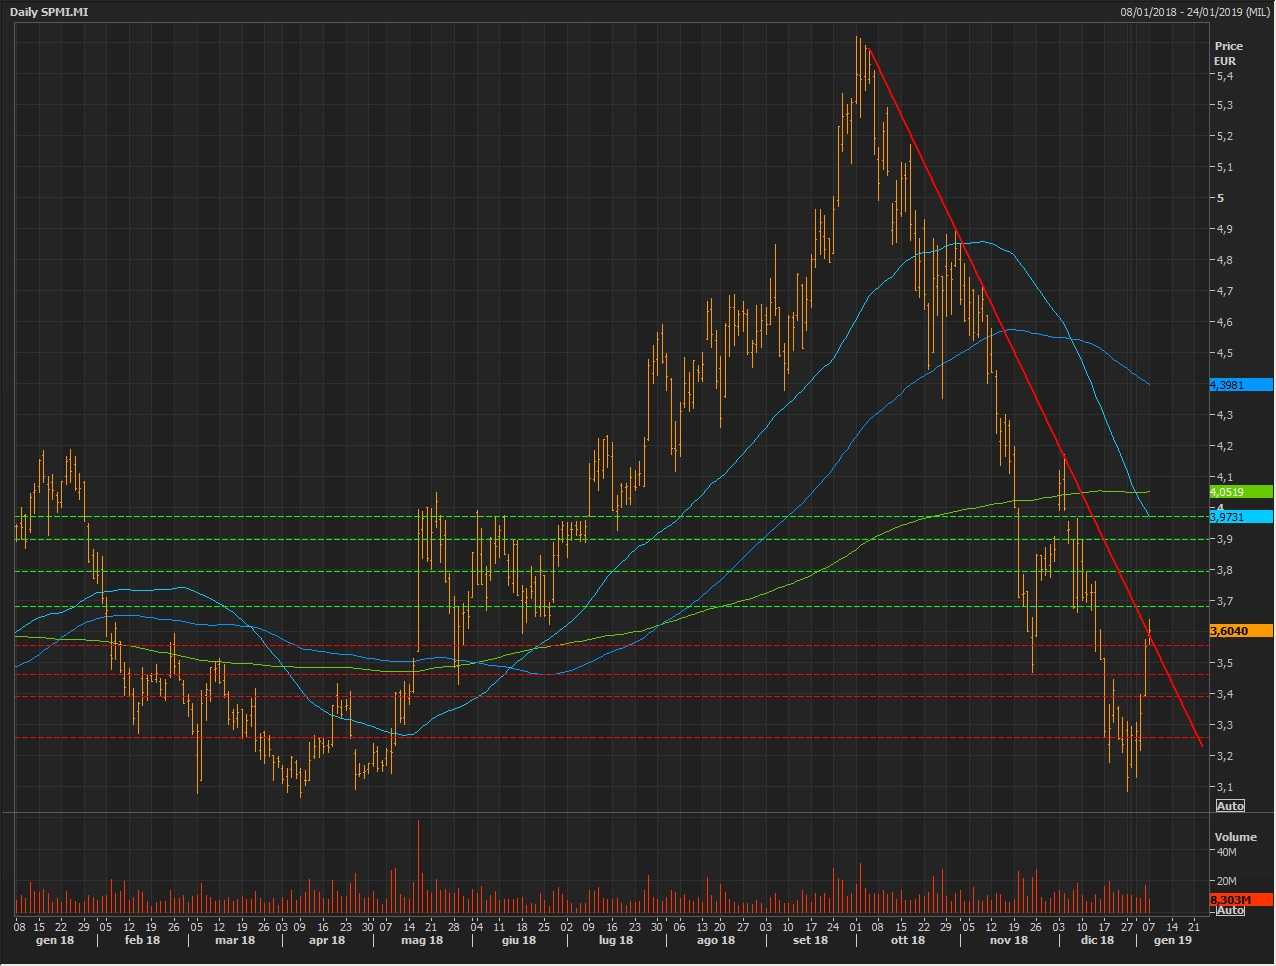1276x966 pixels.
Task: Click the 'nov 18' month label on time axis
Action: [x=1008, y=940]
